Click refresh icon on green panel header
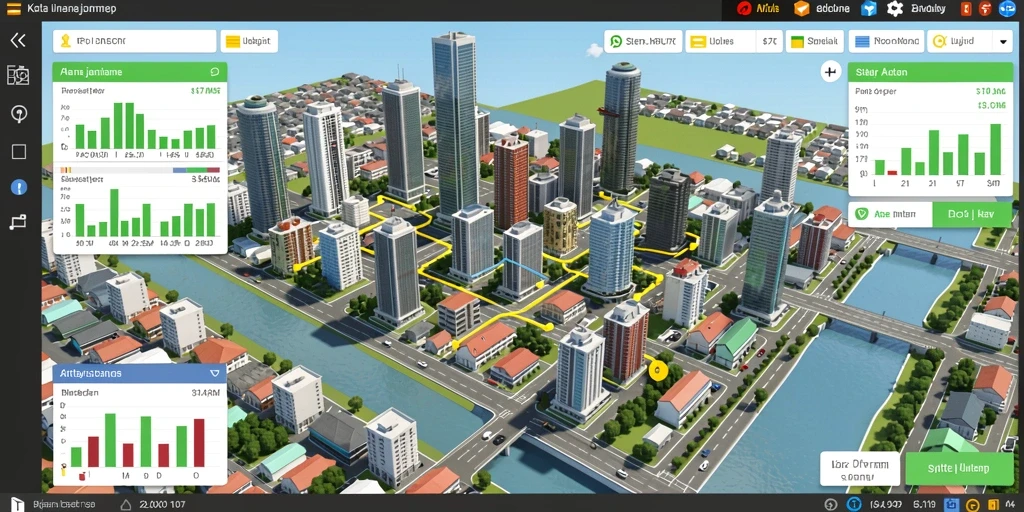This screenshot has height=512, width=1024. (214, 72)
